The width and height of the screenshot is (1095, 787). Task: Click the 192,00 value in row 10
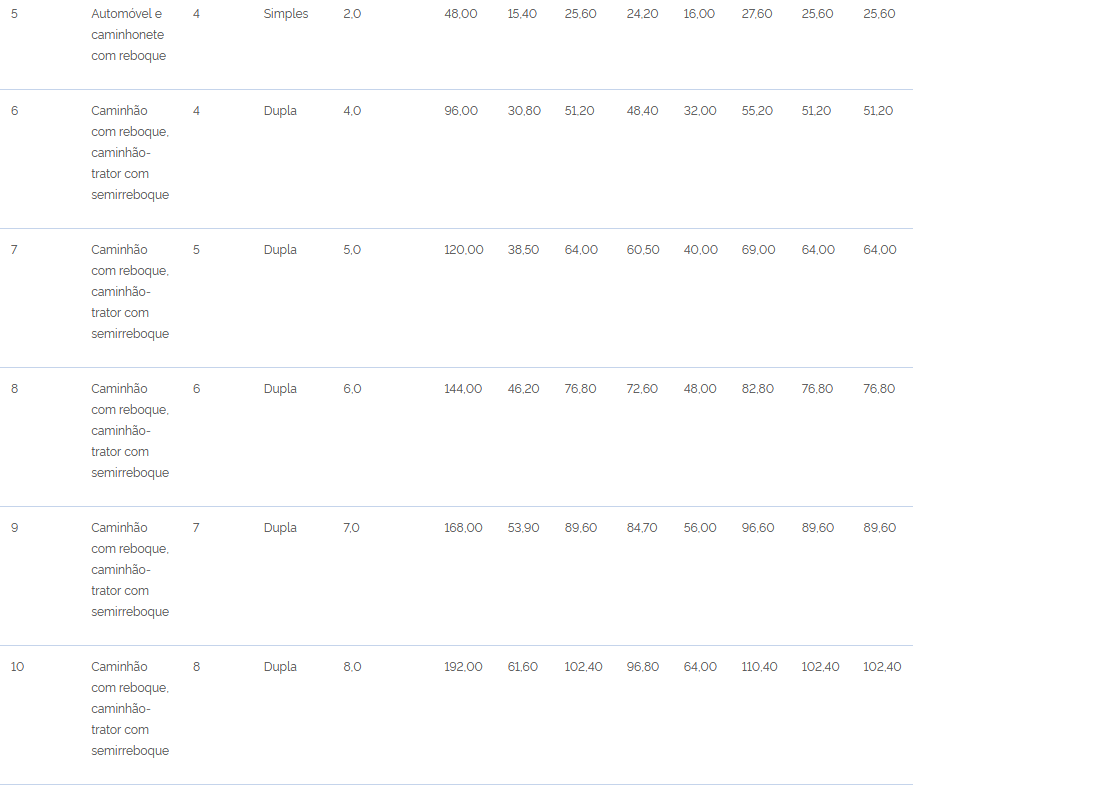point(463,667)
